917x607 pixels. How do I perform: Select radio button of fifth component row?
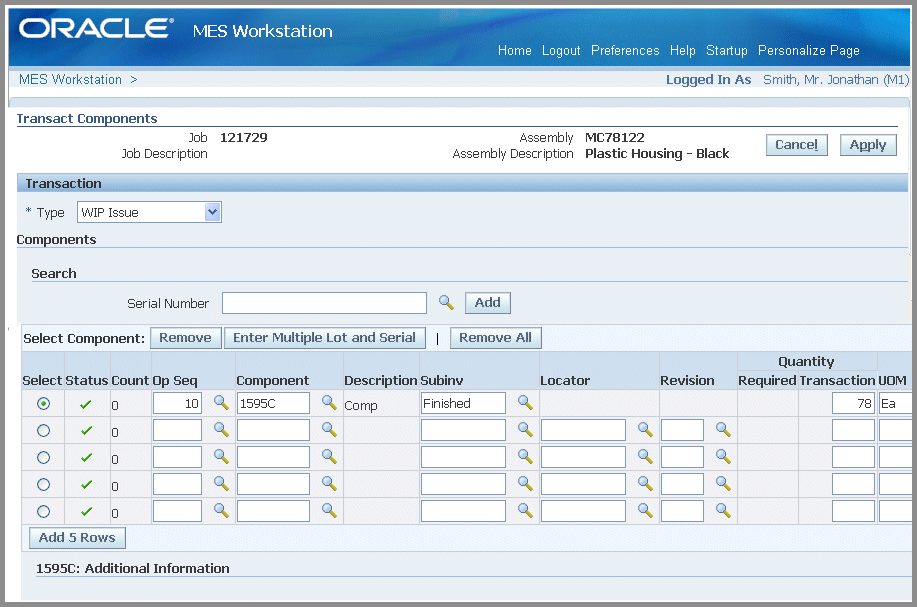coord(43,511)
